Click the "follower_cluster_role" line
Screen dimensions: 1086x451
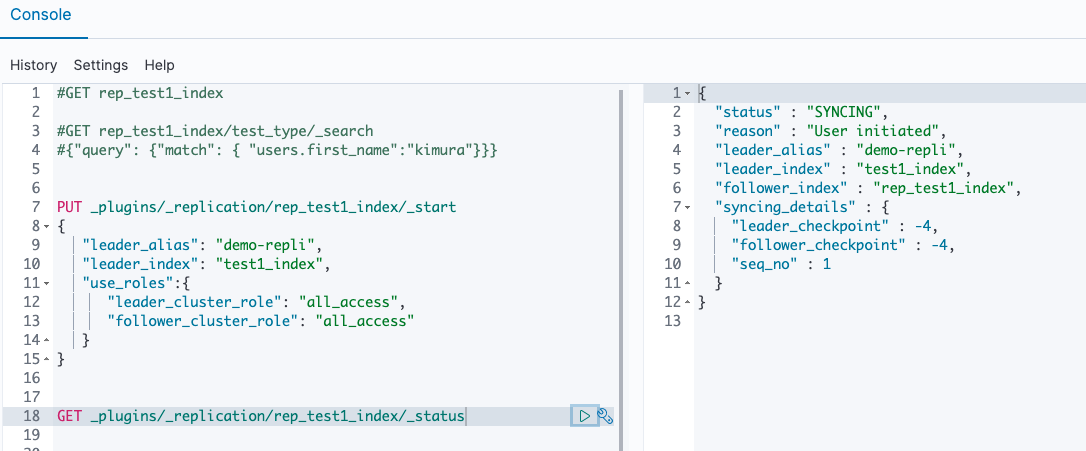coord(260,321)
